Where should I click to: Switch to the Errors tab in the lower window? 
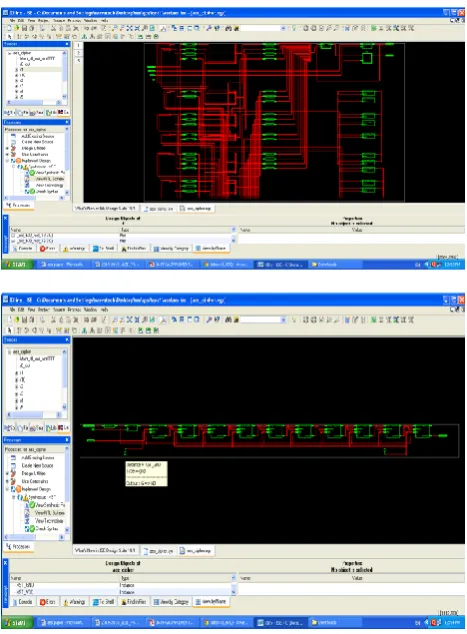[47, 602]
